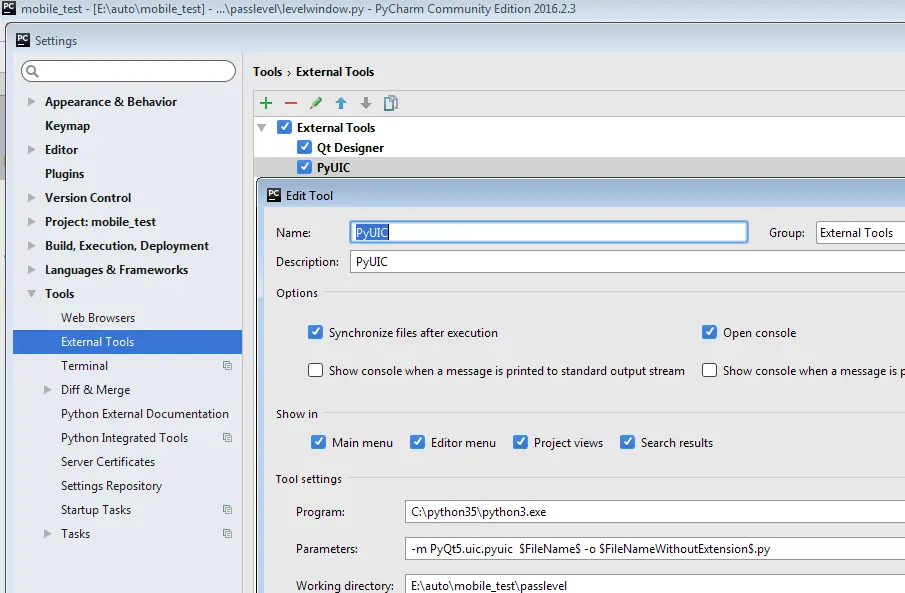Viewport: 905px width, 593px height.
Task: Click project-level icon beside Tasks
Action: tap(227, 534)
